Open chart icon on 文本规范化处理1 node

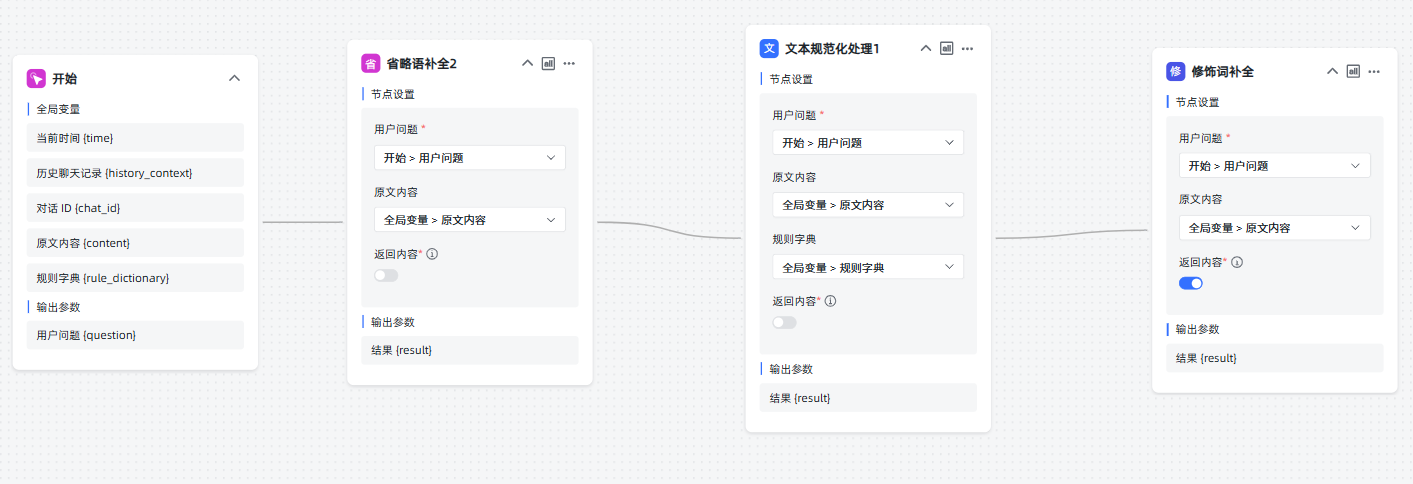coord(946,48)
